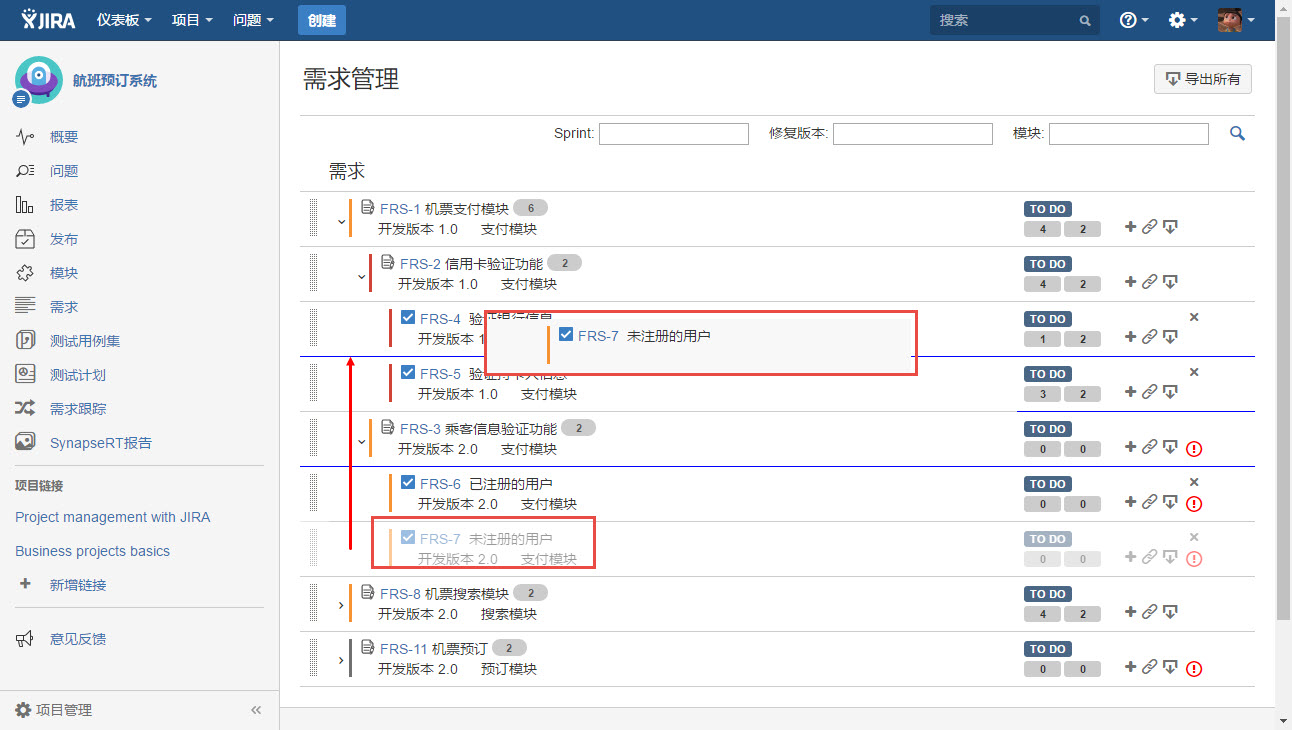Click the 模块 filter input field

pyautogui.click(x=1129, y=133)
